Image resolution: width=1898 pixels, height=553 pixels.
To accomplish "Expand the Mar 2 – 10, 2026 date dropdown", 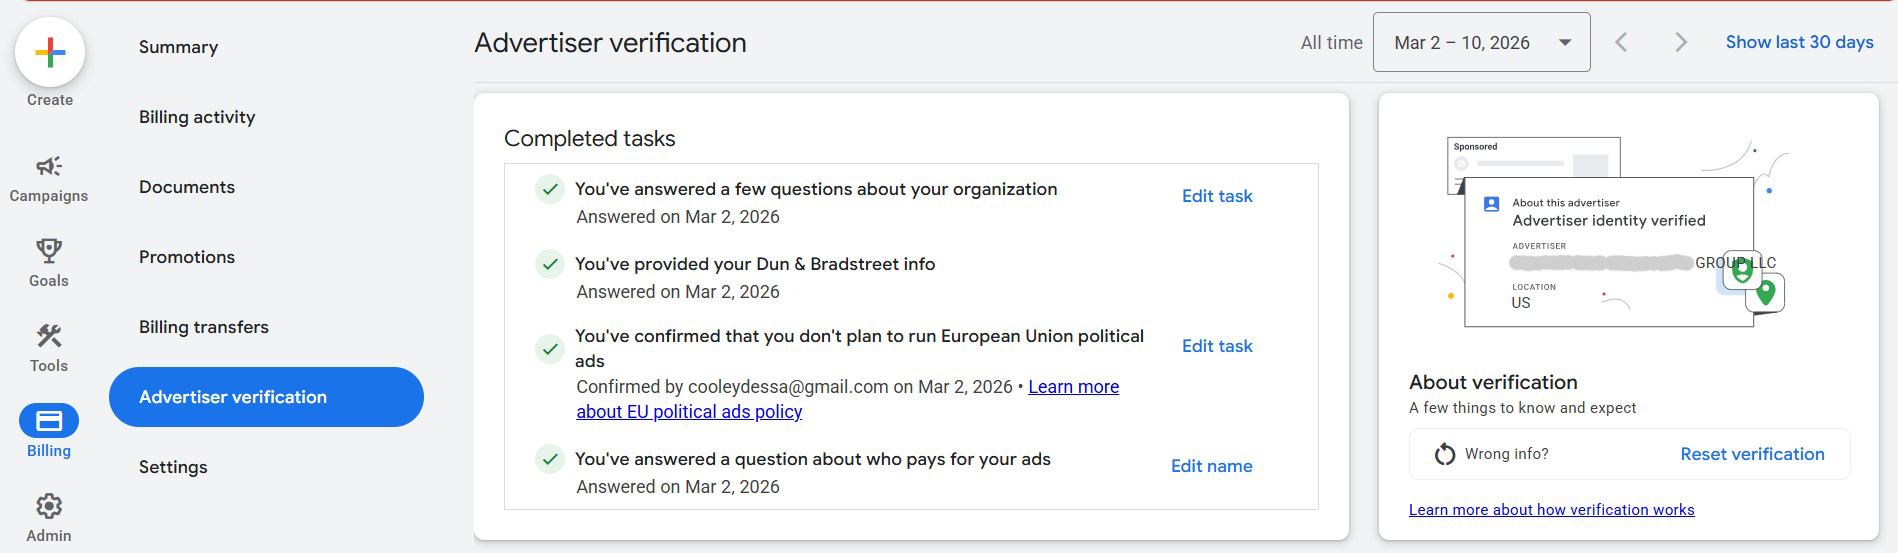I will tap(1481, 42).
